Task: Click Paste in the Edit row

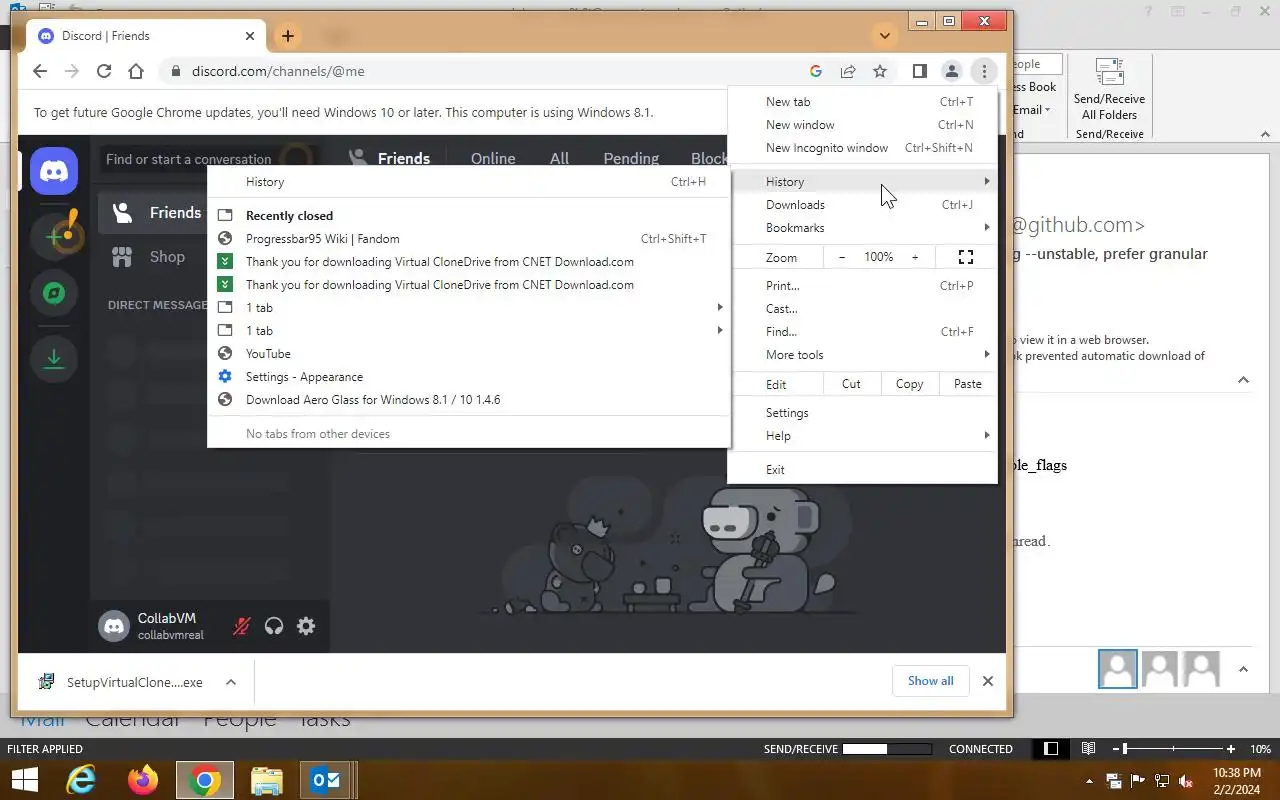Action: pyautogui.click(x=967, y=384)
